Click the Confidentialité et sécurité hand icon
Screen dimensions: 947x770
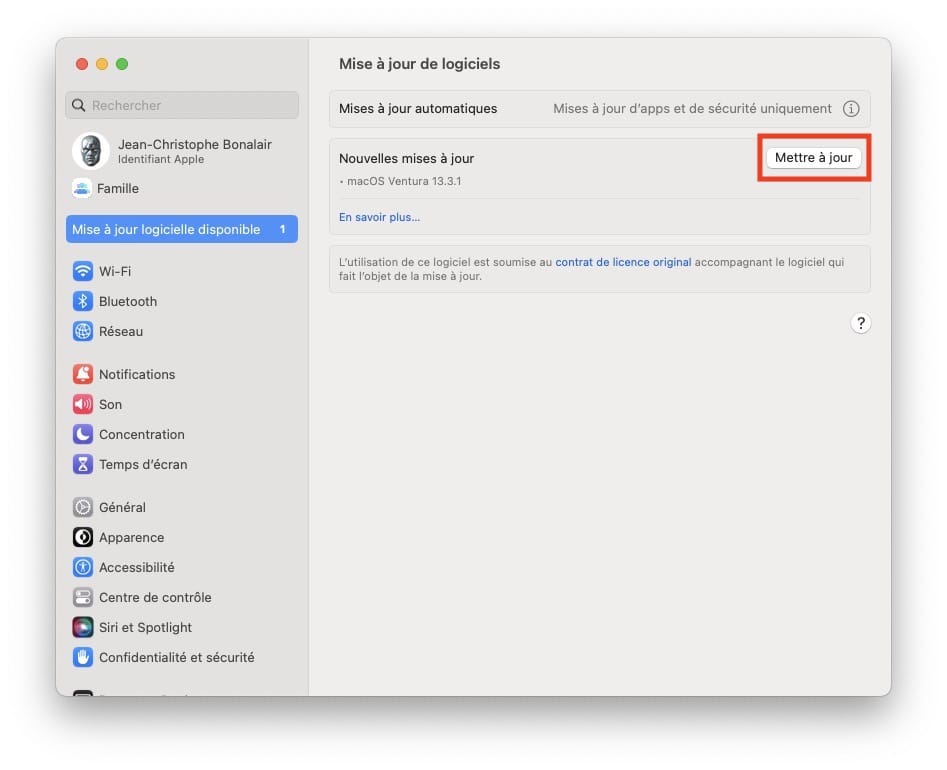83,658
